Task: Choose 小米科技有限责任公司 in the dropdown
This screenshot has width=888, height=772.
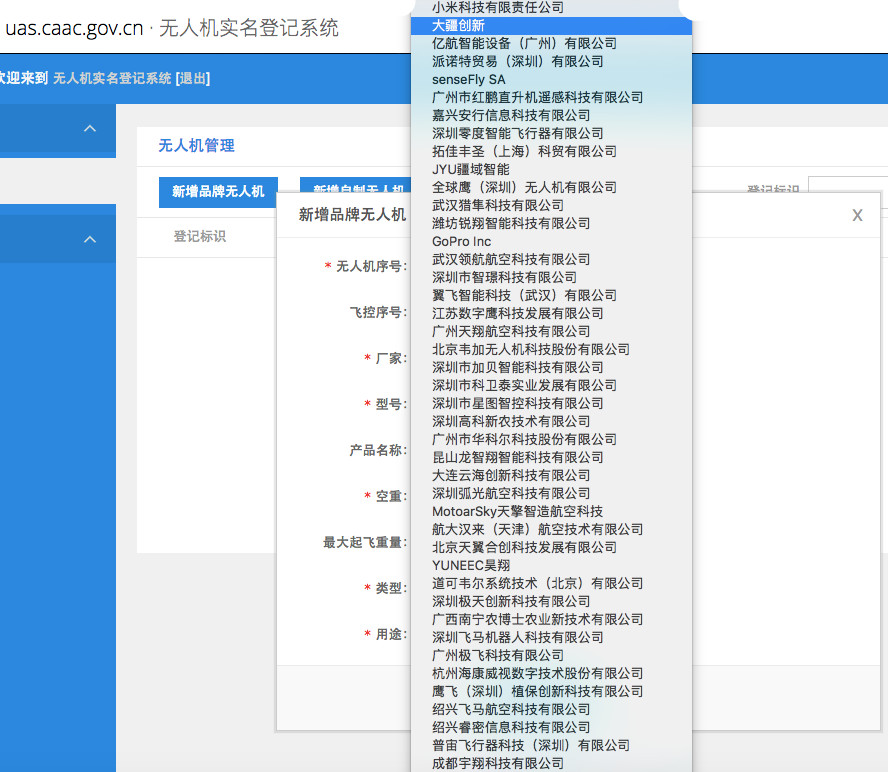Action: 498,7
